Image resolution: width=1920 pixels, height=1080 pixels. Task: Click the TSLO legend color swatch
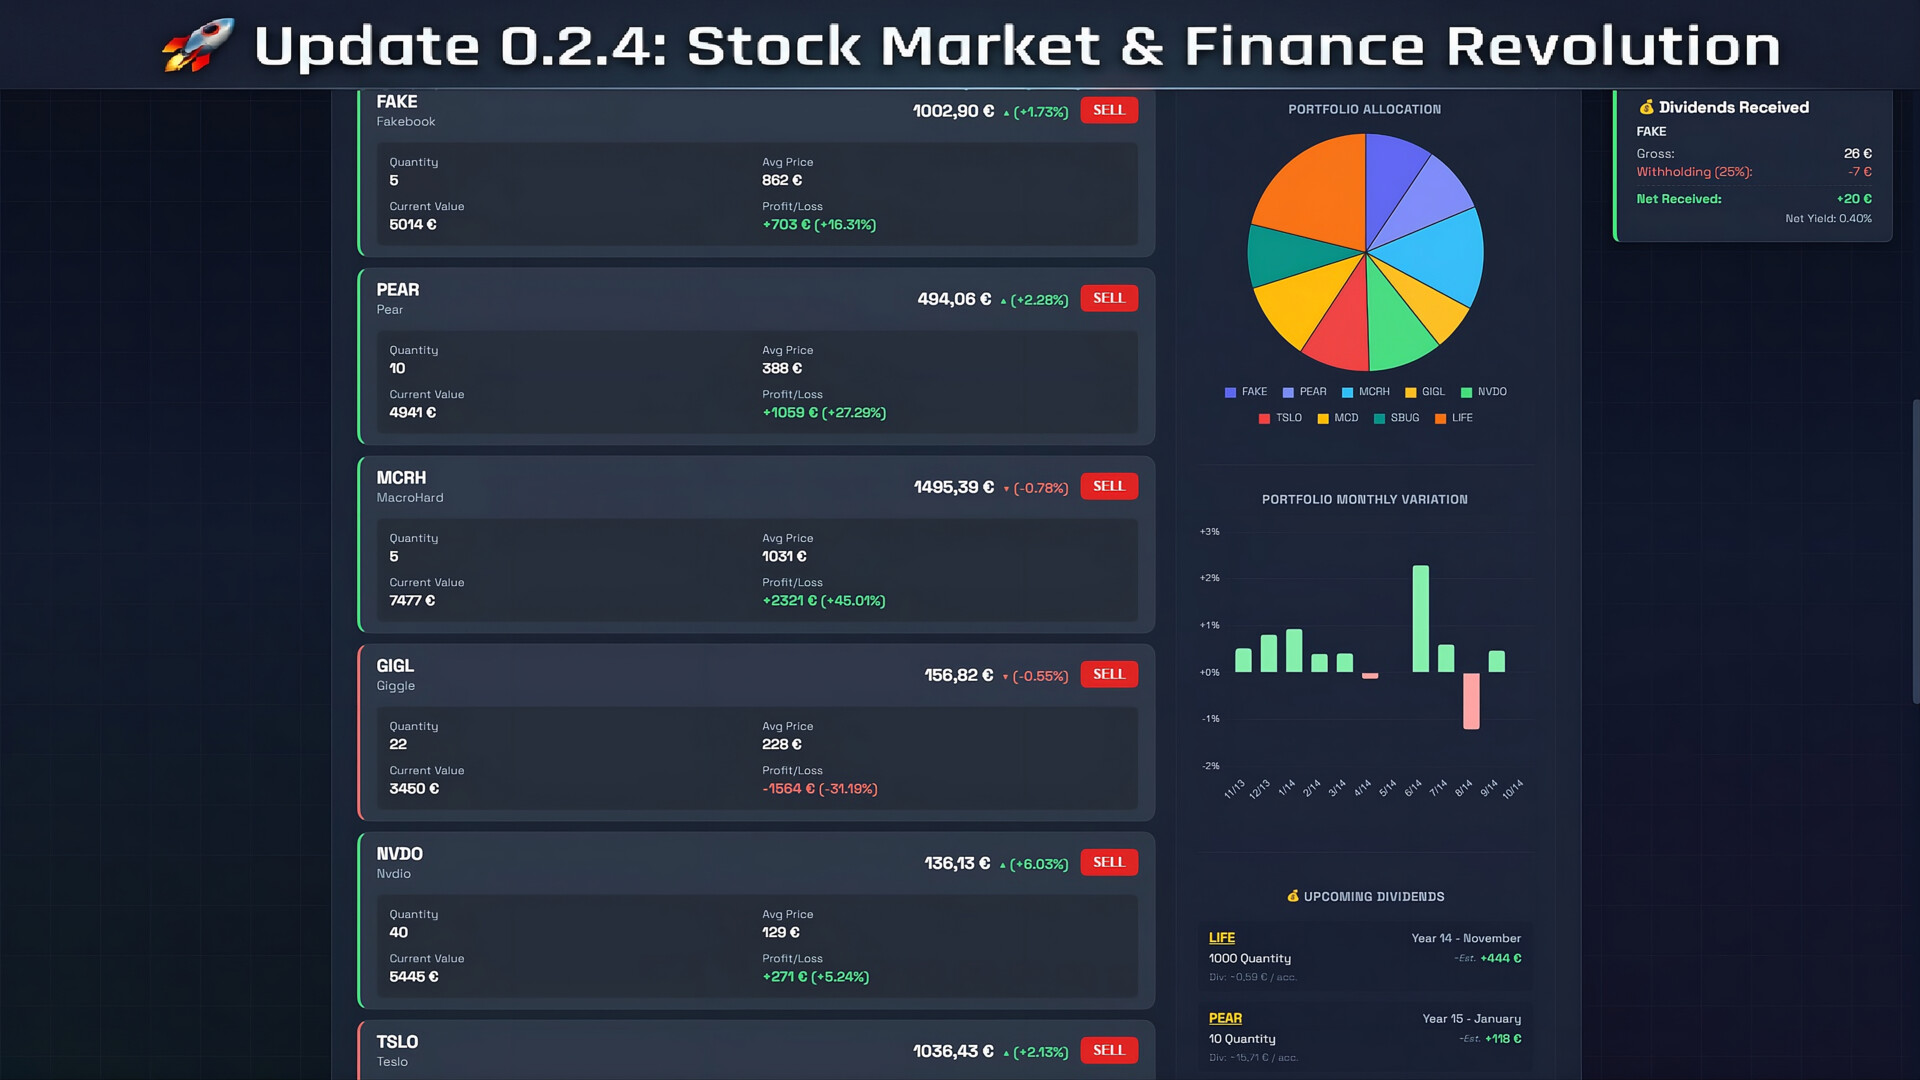click(1264, 419)
